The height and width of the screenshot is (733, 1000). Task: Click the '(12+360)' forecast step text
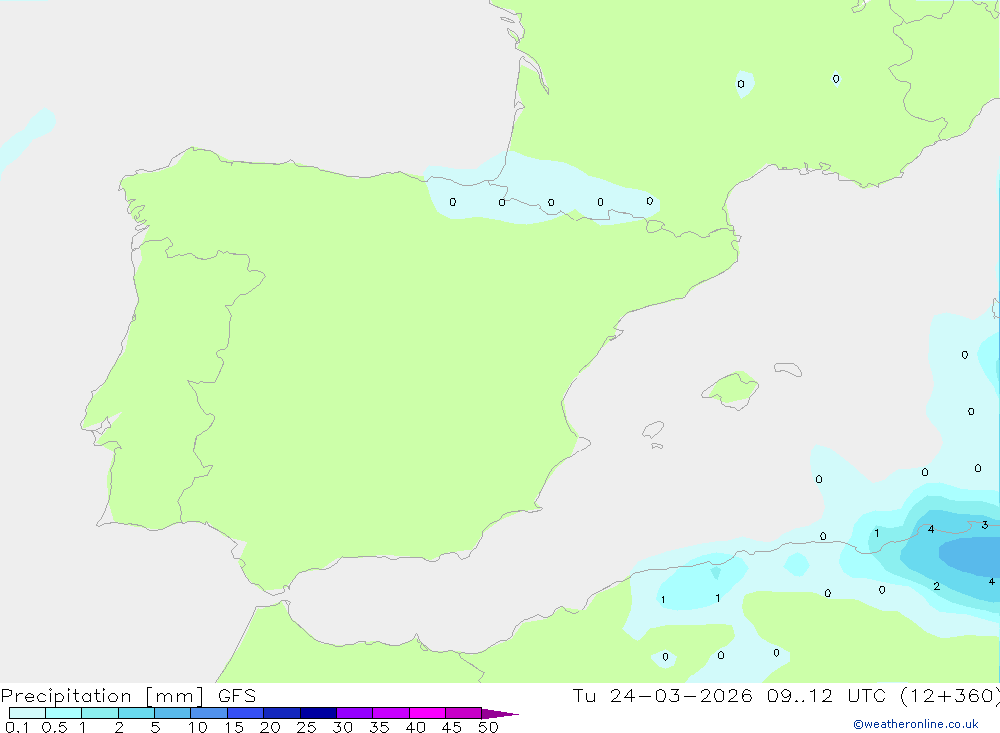[x=950, y=696]
